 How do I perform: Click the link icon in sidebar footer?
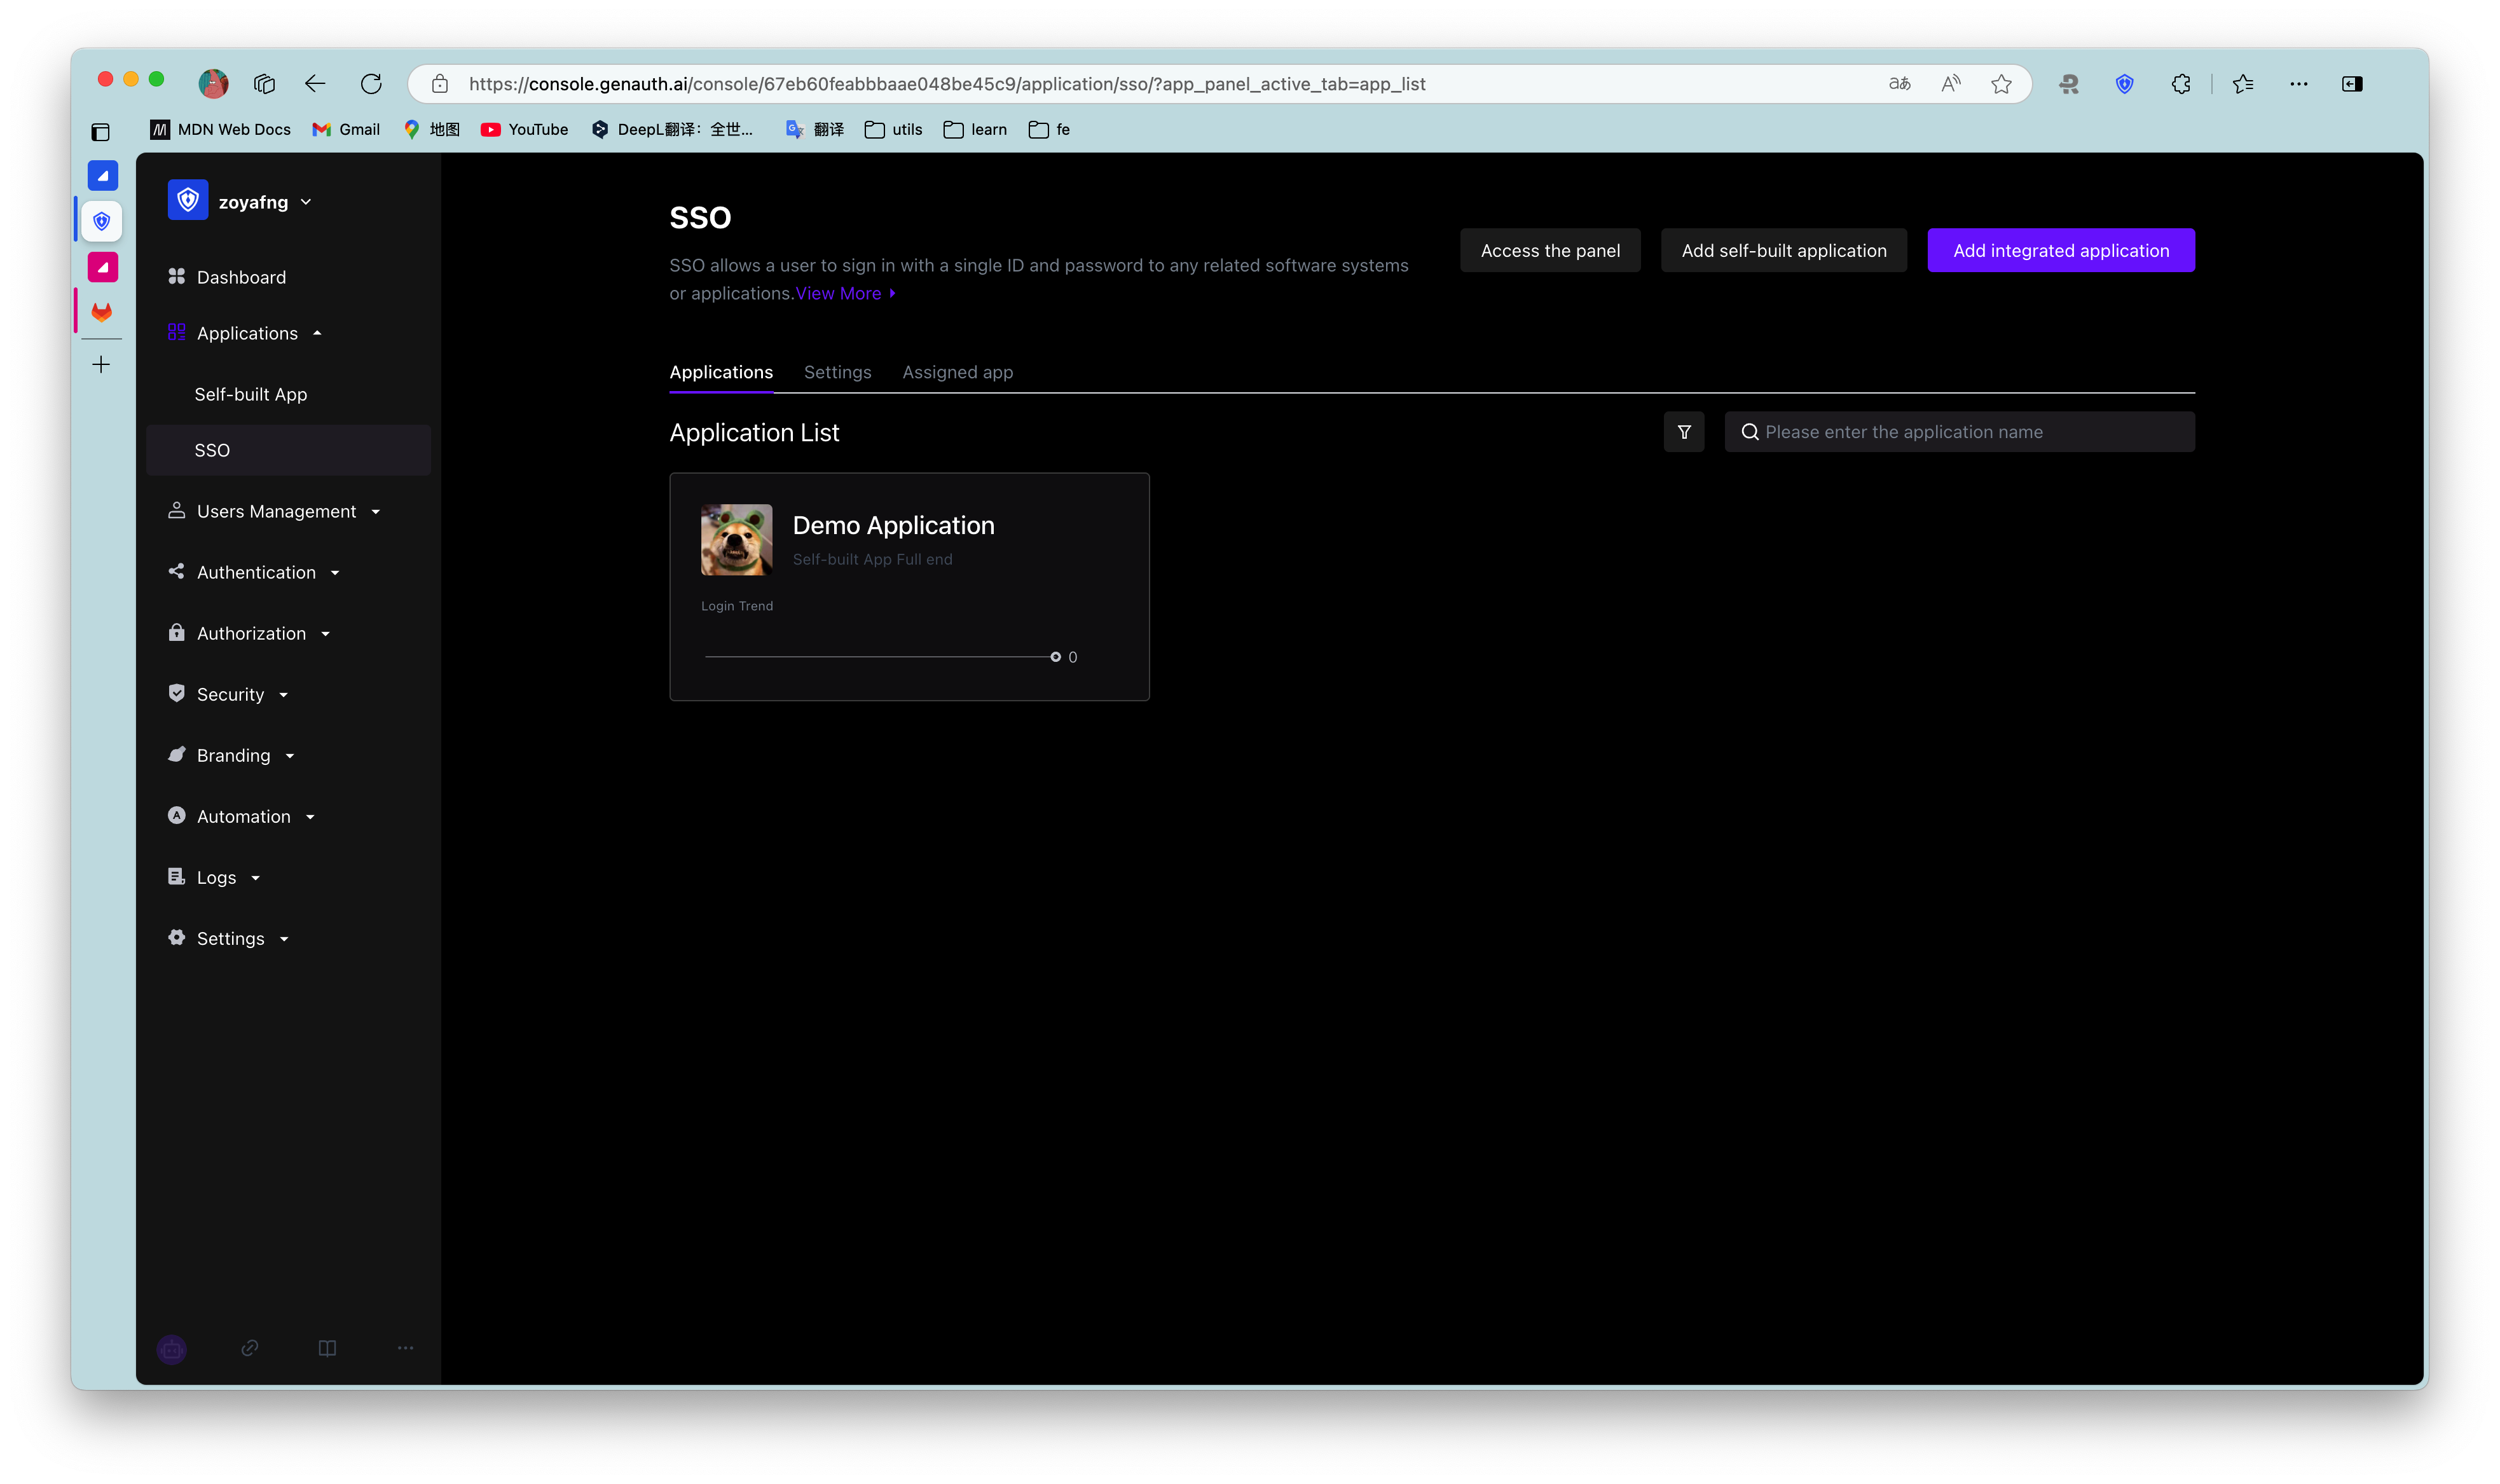pos(250,1348)
